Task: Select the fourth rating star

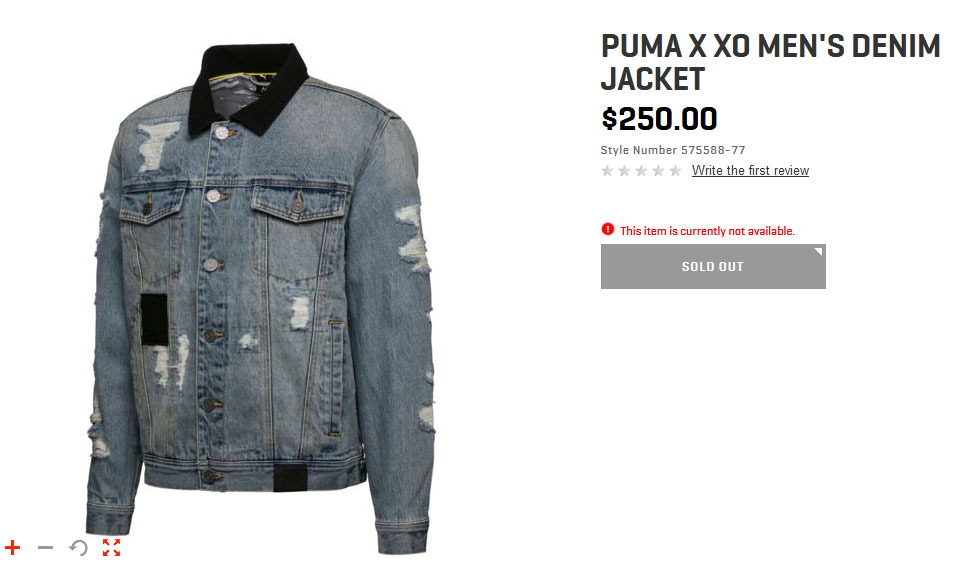Action: [658, 171]
